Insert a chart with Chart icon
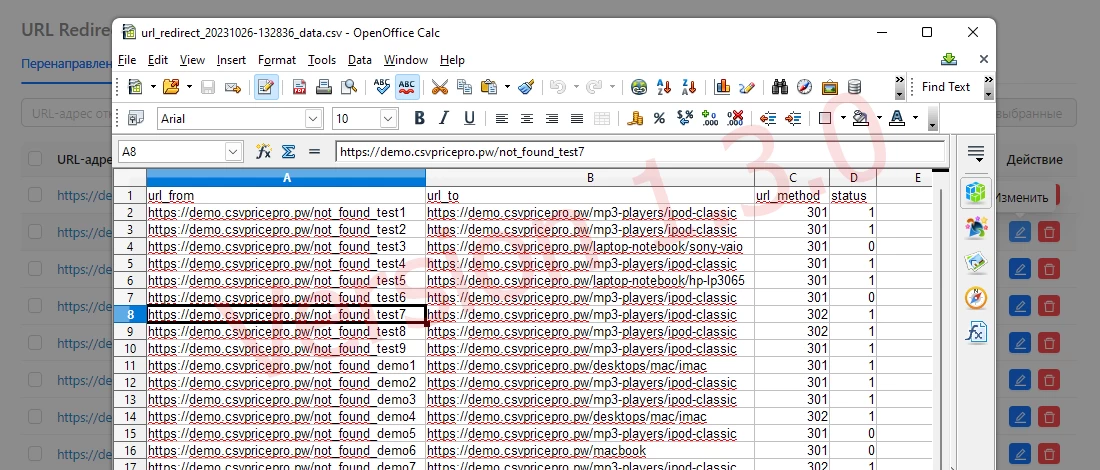 pos(722,87)
